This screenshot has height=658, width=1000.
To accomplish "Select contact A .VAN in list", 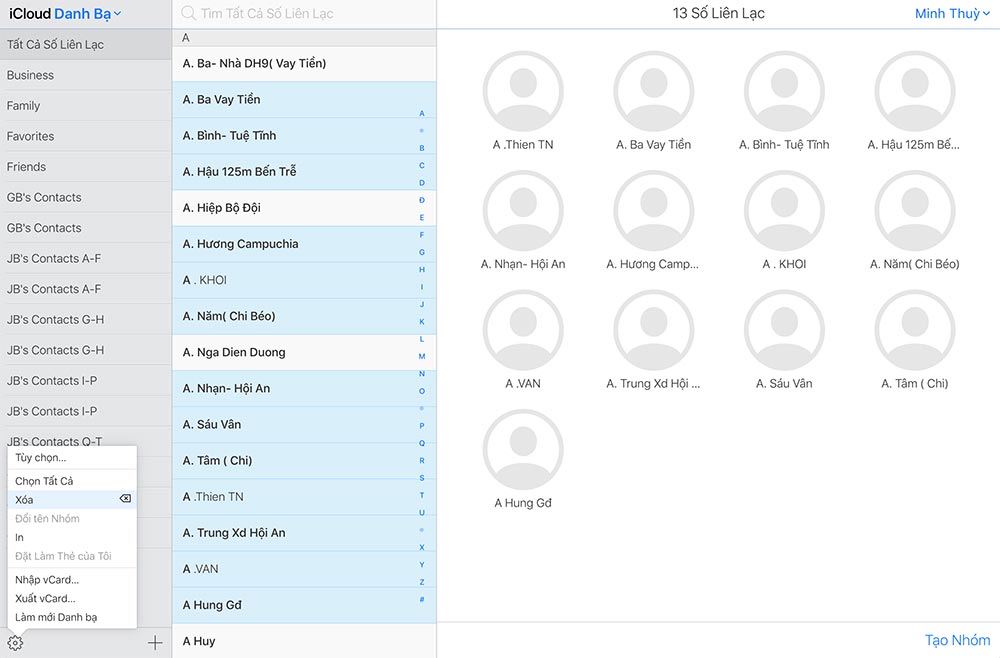I will [304, 569].
